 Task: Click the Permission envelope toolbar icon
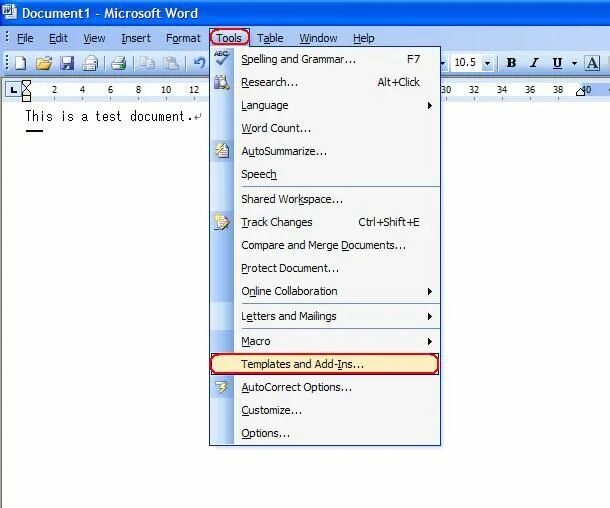coord(90,63)
